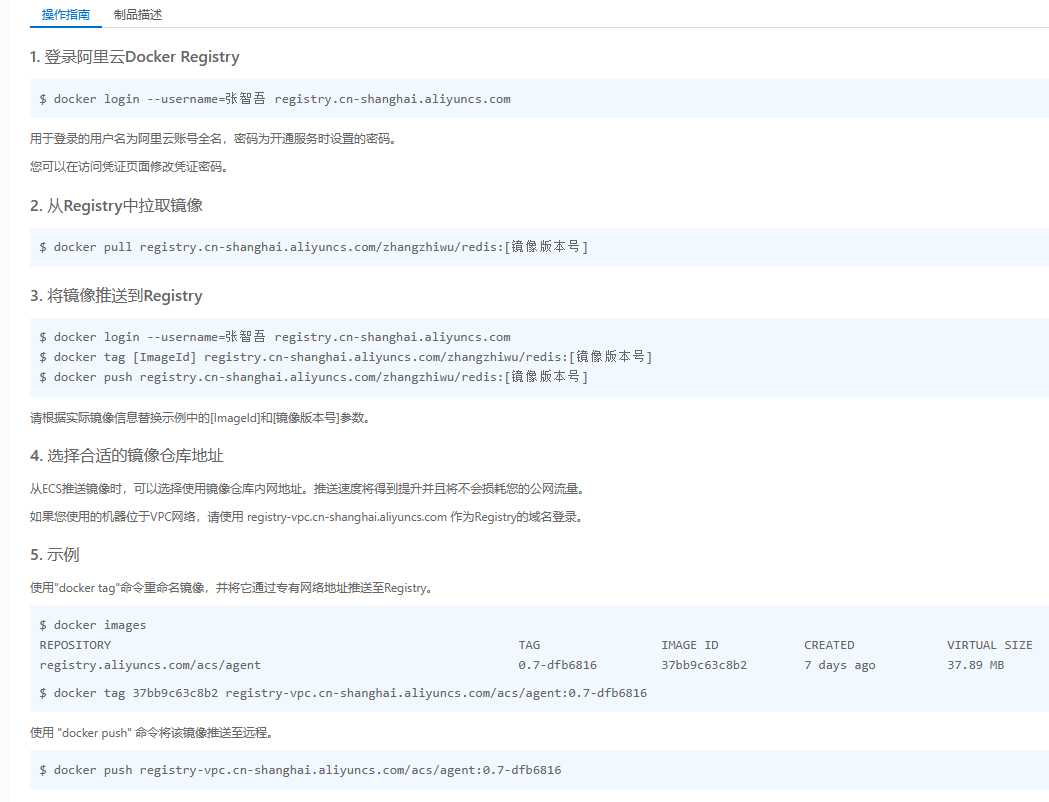
Task: Select the docker images command
Action: pyautogui.click(x=93, y=625)
